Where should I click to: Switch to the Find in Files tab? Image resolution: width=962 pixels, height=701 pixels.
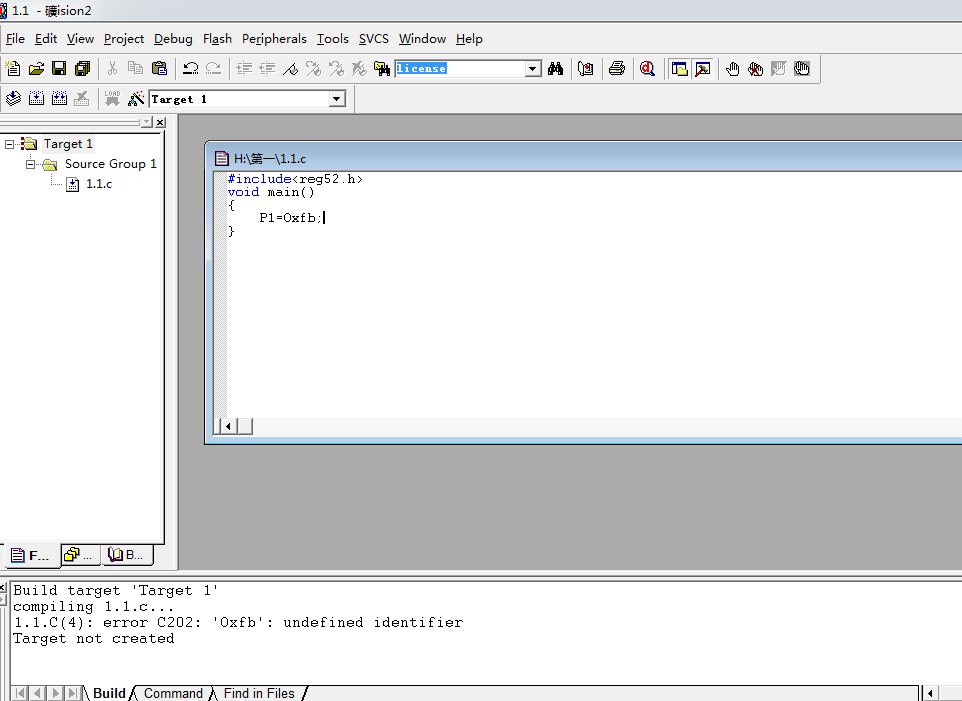(x=259, y=693)
